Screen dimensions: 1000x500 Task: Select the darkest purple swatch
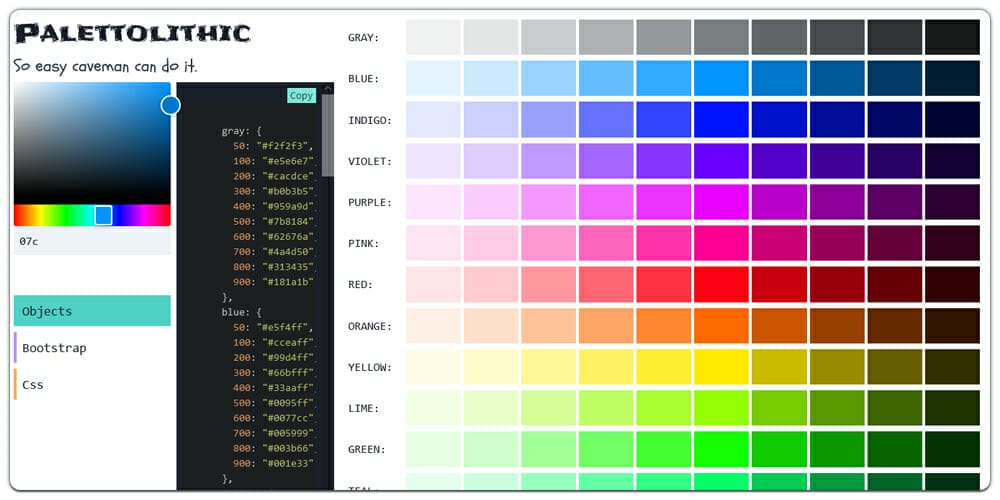[x=952, y=202]
